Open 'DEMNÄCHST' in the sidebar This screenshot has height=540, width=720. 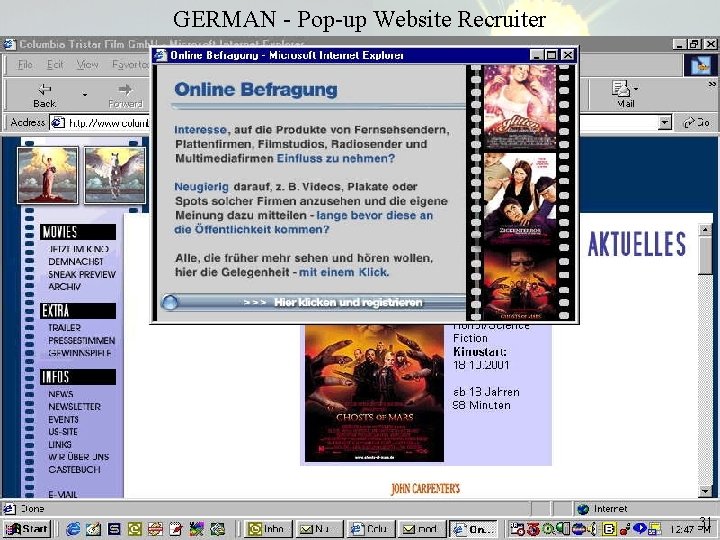(76, 262)
